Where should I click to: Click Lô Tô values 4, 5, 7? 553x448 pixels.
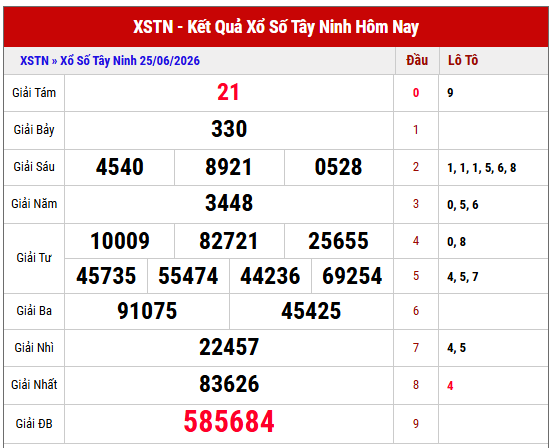(x=463, y=277)
